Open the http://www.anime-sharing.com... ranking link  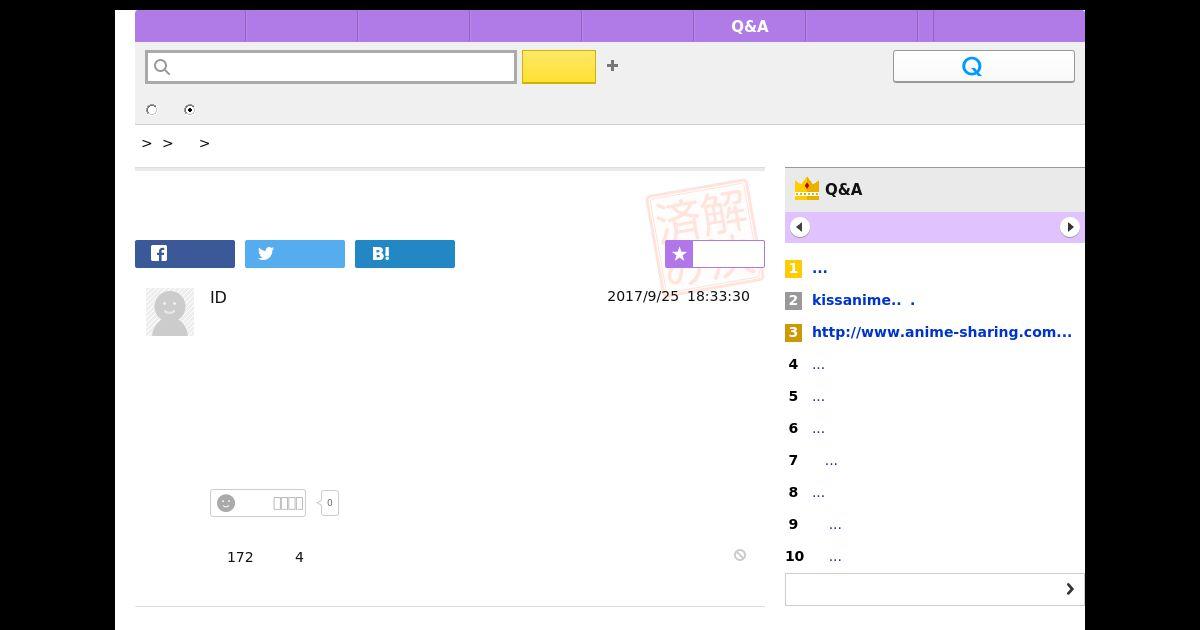(942, 332)
